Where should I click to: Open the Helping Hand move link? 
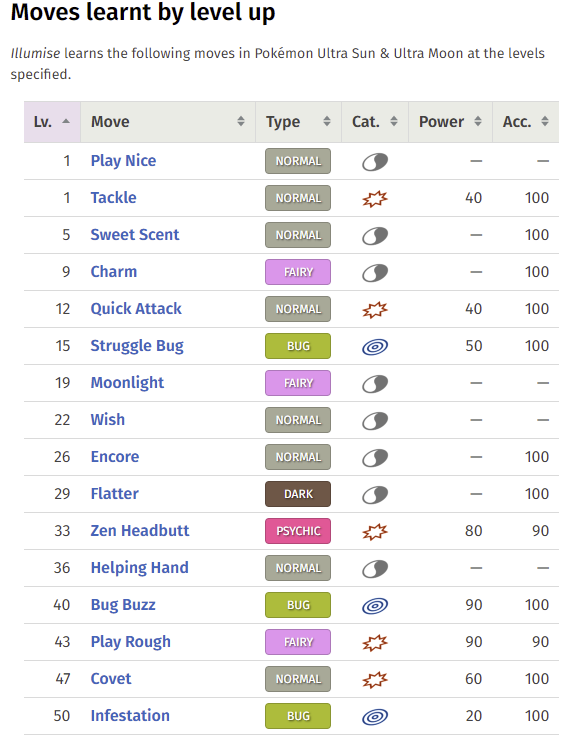click(140, 568)
